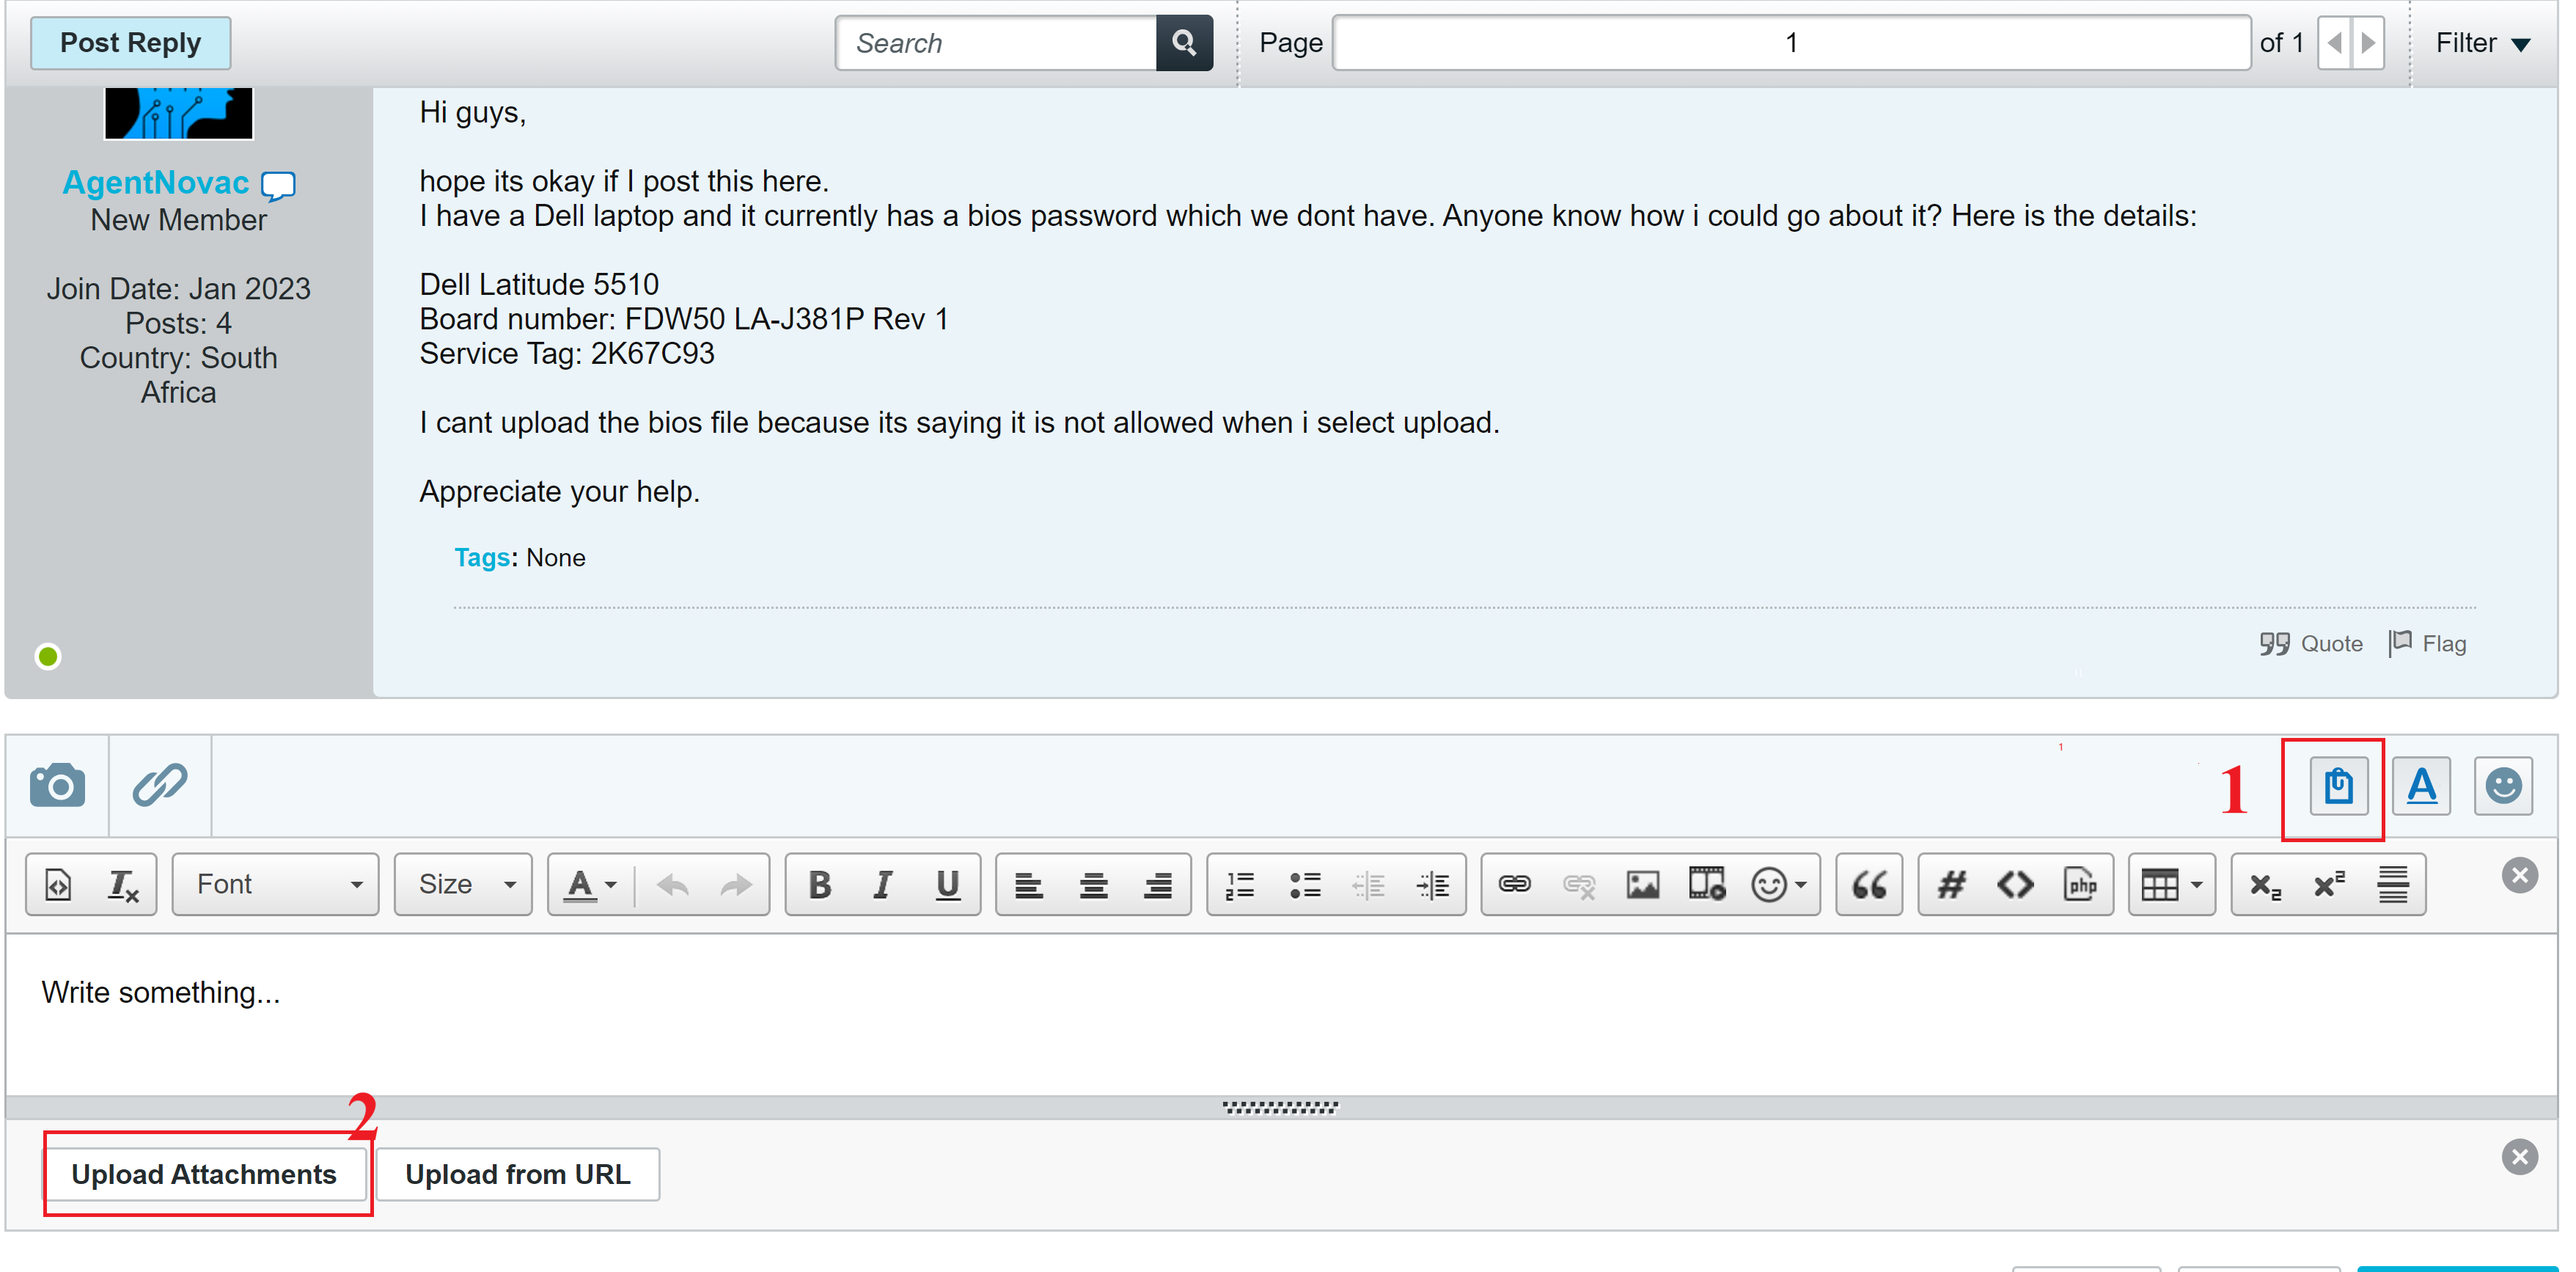Click the forum Search input field
2576x1272 pixels.
pyautogui.click(x=996, y=43)
